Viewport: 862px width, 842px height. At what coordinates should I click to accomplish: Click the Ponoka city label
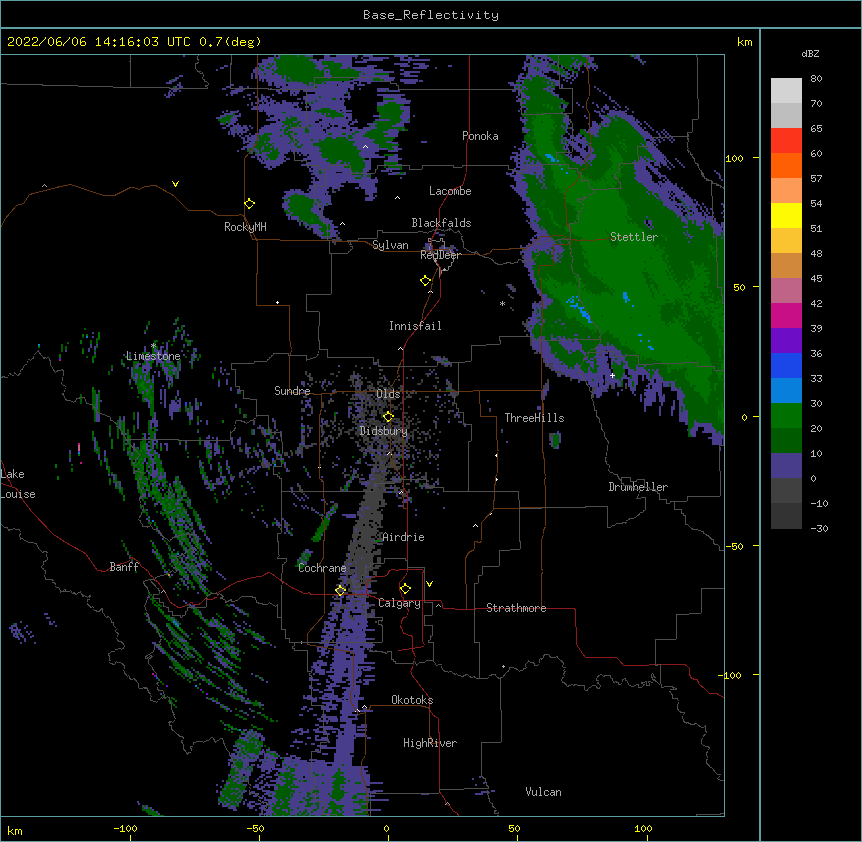pos(480,136)
